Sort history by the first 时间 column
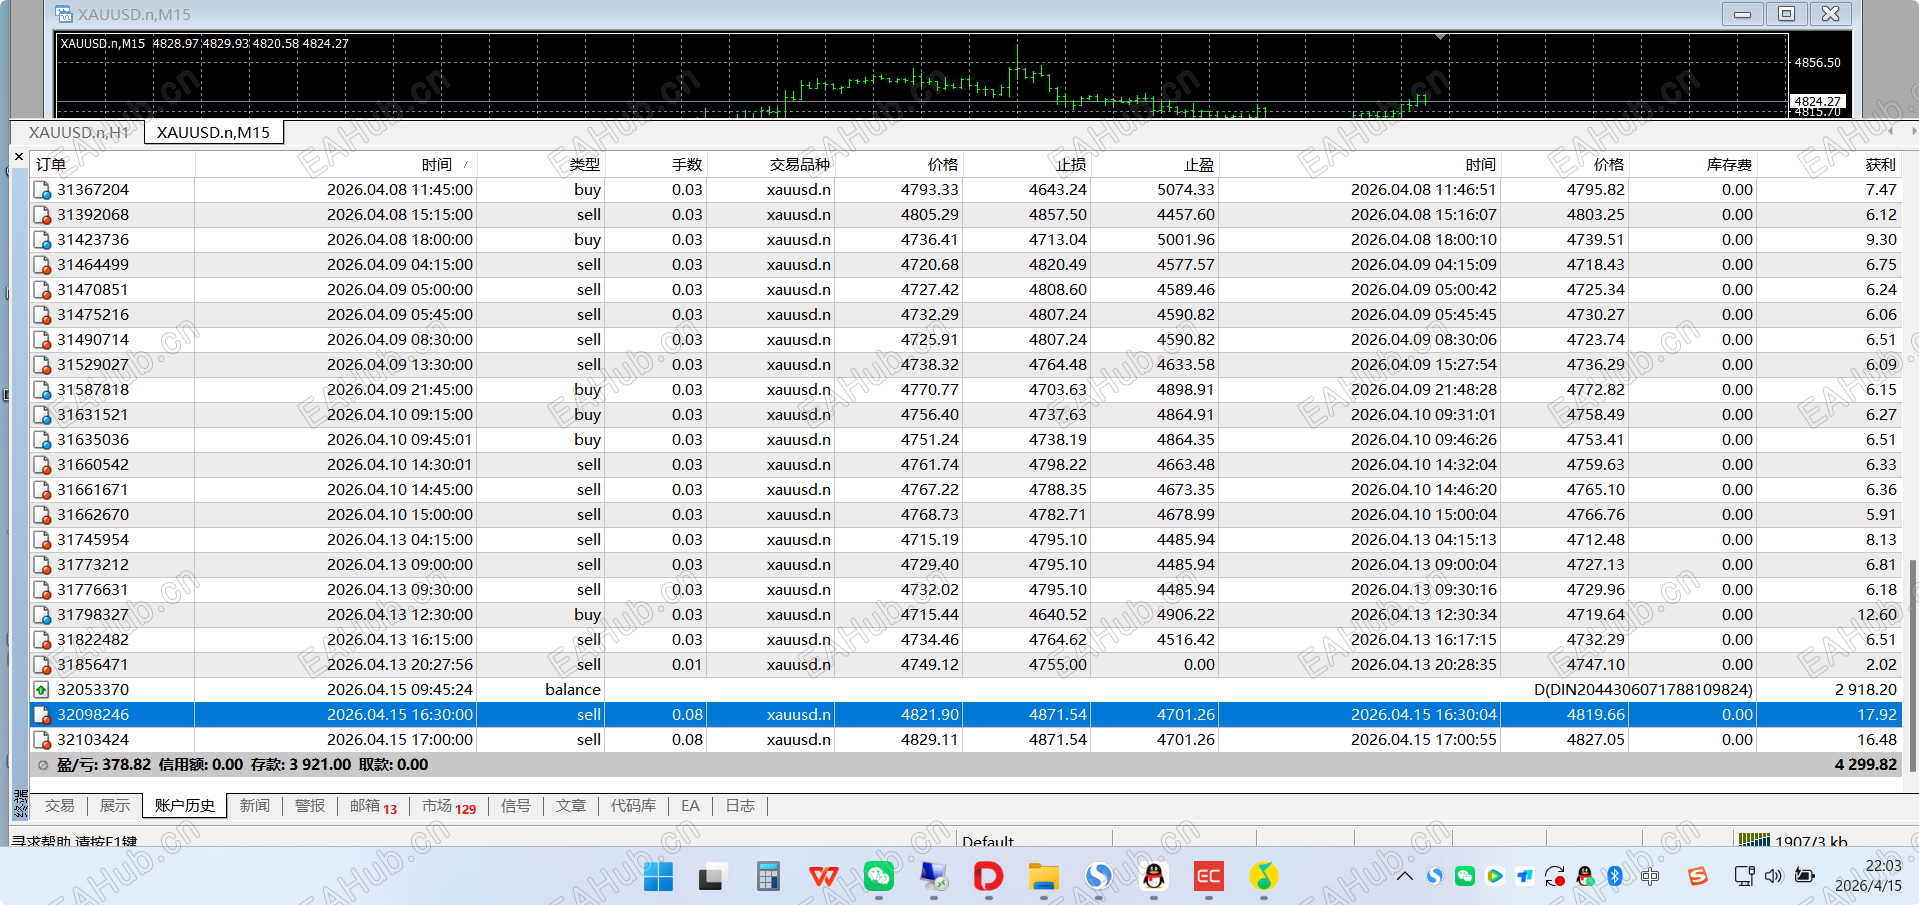The image size is (1919, 905). tap(436, 164)
